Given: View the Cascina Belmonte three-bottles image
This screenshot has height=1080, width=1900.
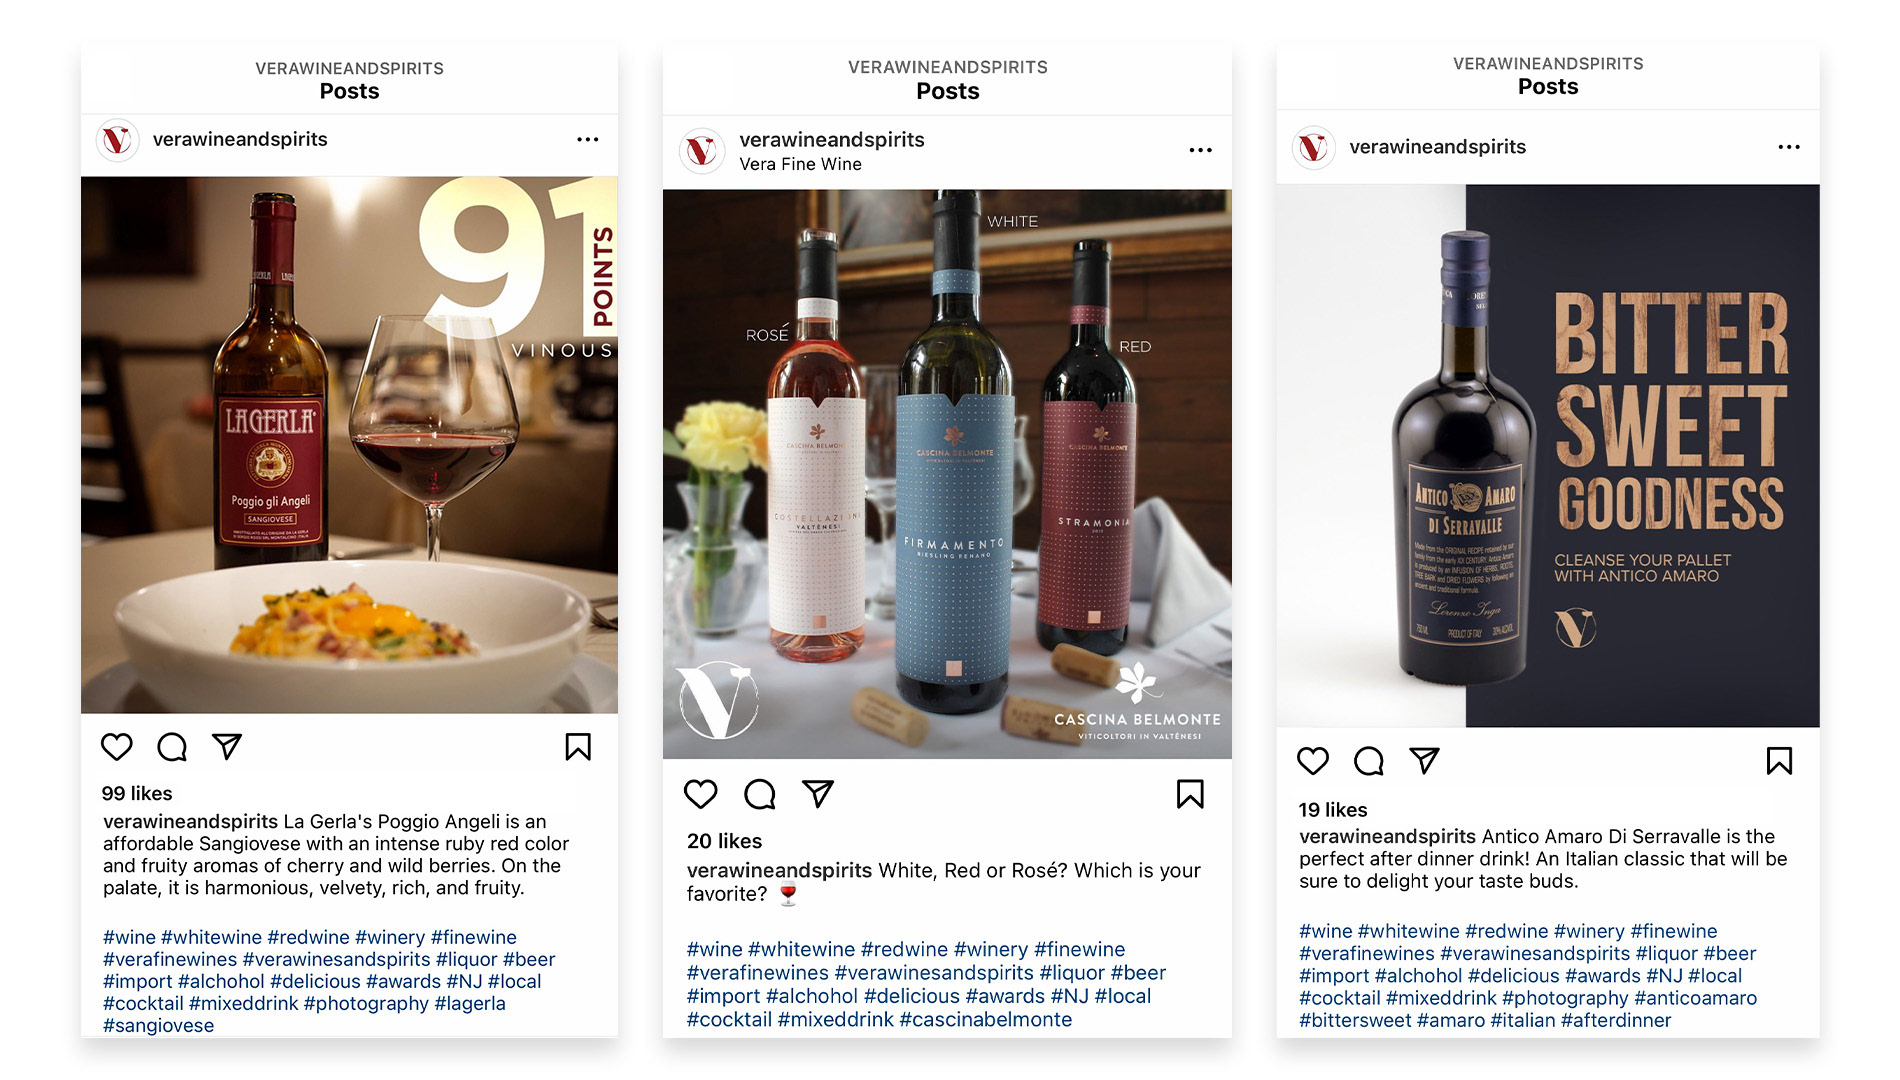Looking at the screenshot, I should tap(947, 474).
